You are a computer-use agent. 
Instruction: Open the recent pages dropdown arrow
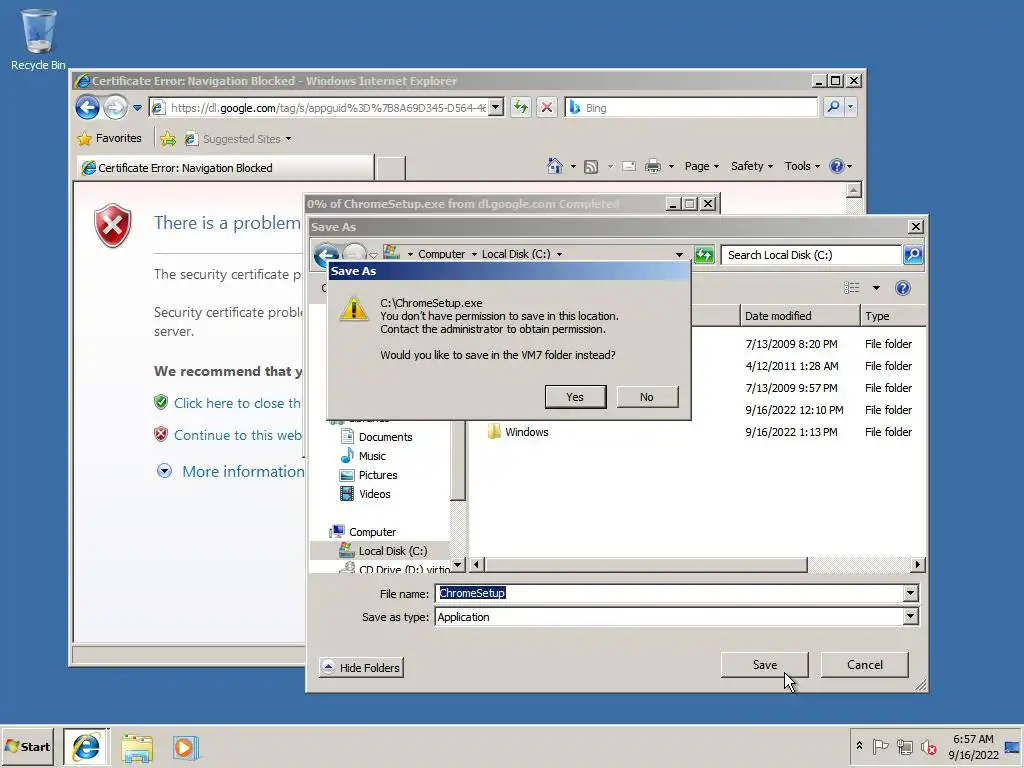tap(137, 108)
